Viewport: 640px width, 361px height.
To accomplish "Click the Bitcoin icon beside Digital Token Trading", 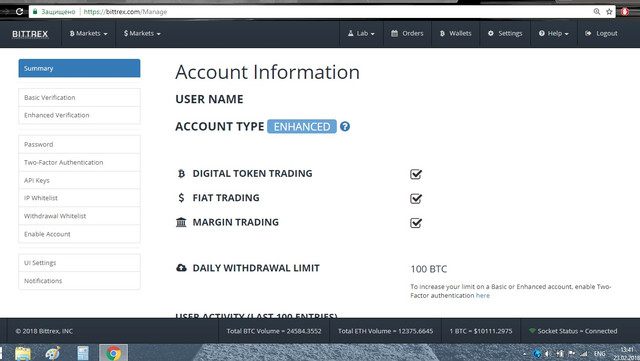I will point(181,174).
